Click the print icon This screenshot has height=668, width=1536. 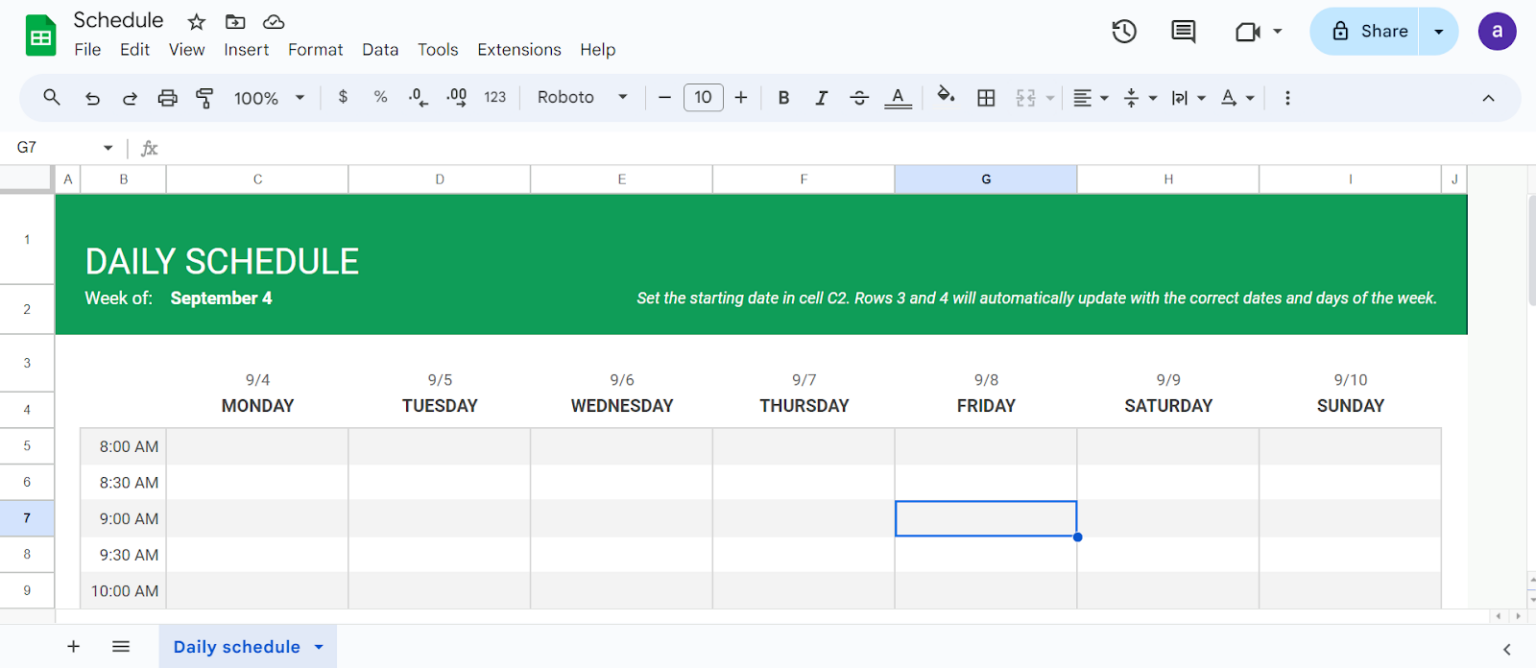point(167,97)
